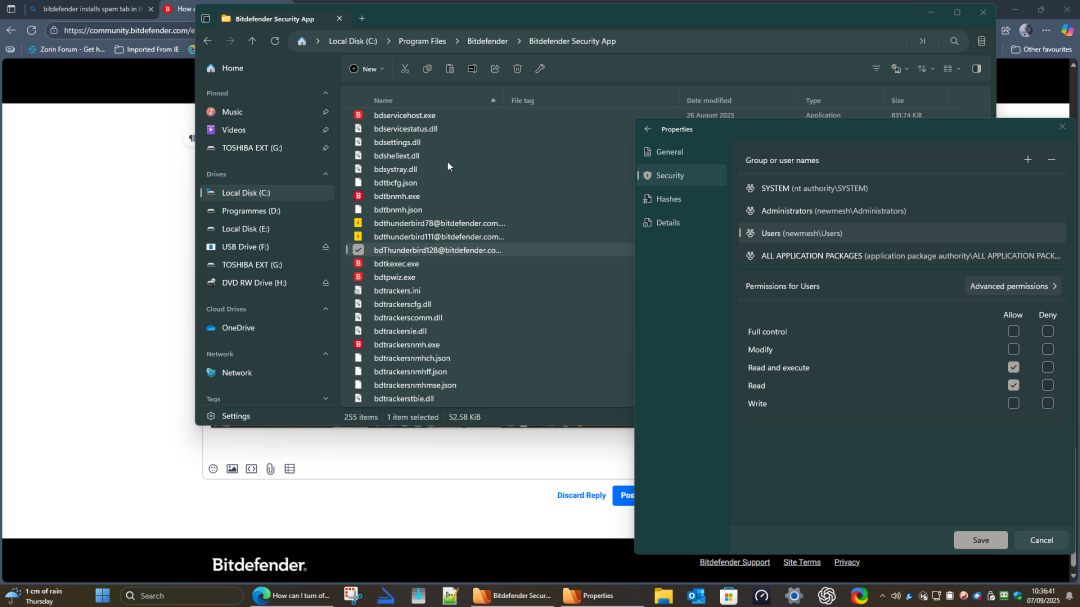
Task: Click the Paste clipboard icon
Action: pos(450,69)
